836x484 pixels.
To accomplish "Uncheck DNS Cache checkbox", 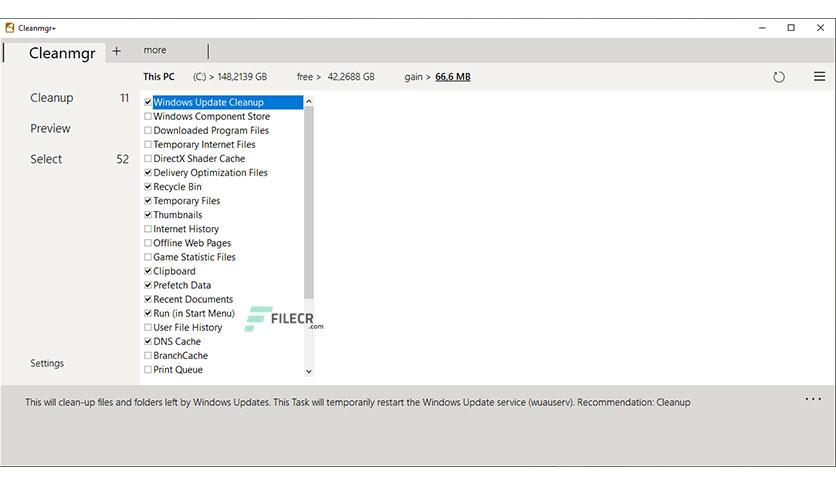I will (x=148, y=341).
